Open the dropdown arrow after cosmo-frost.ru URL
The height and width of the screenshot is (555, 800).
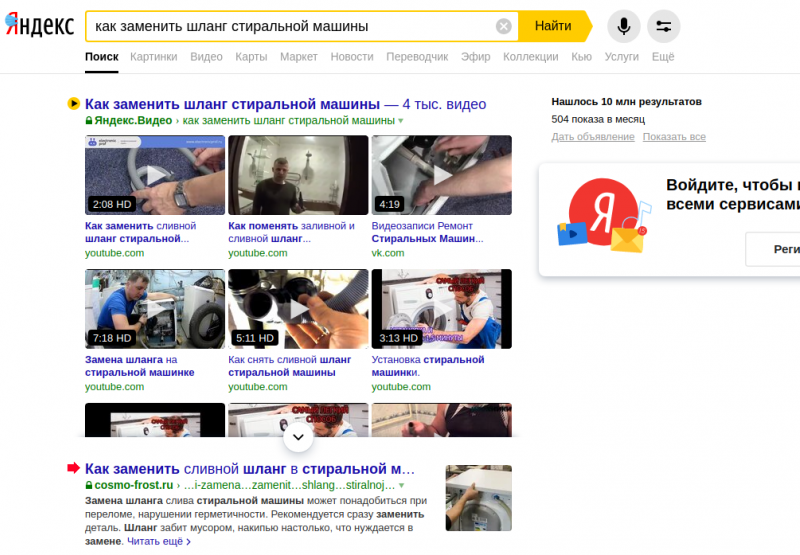(x=402, y=486)
